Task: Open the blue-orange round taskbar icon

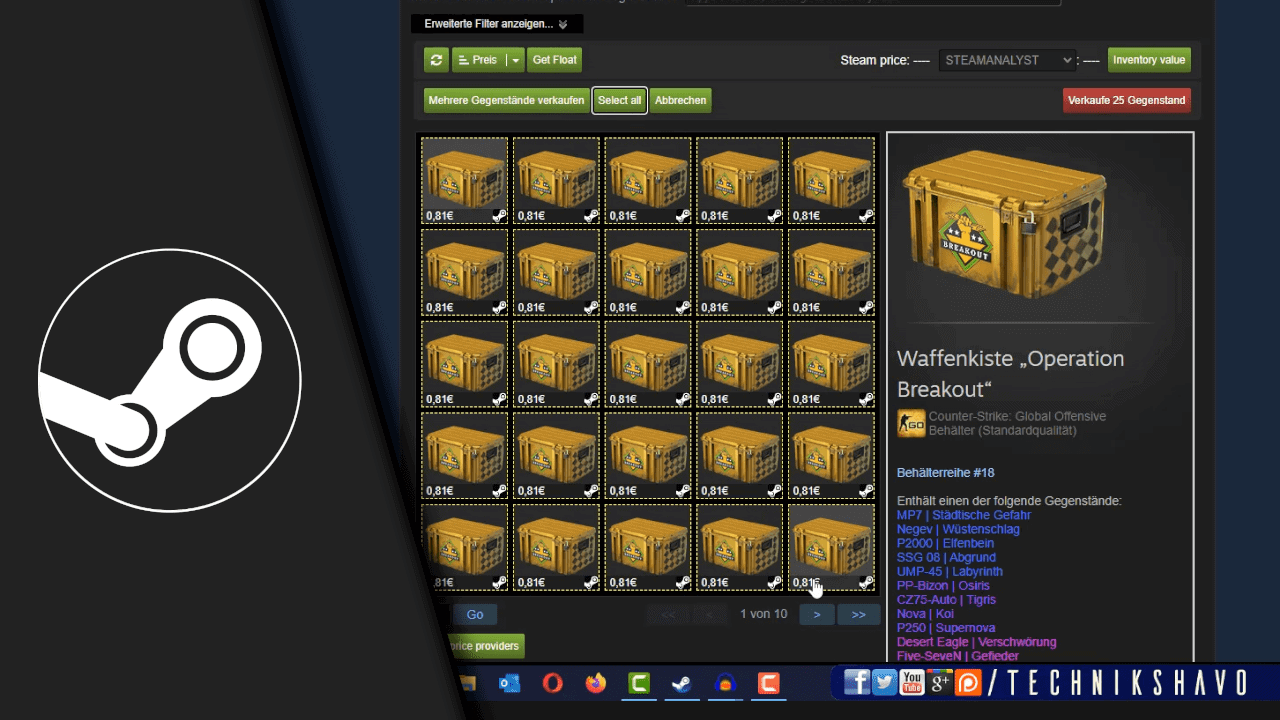Action: [x=725, y=684]
